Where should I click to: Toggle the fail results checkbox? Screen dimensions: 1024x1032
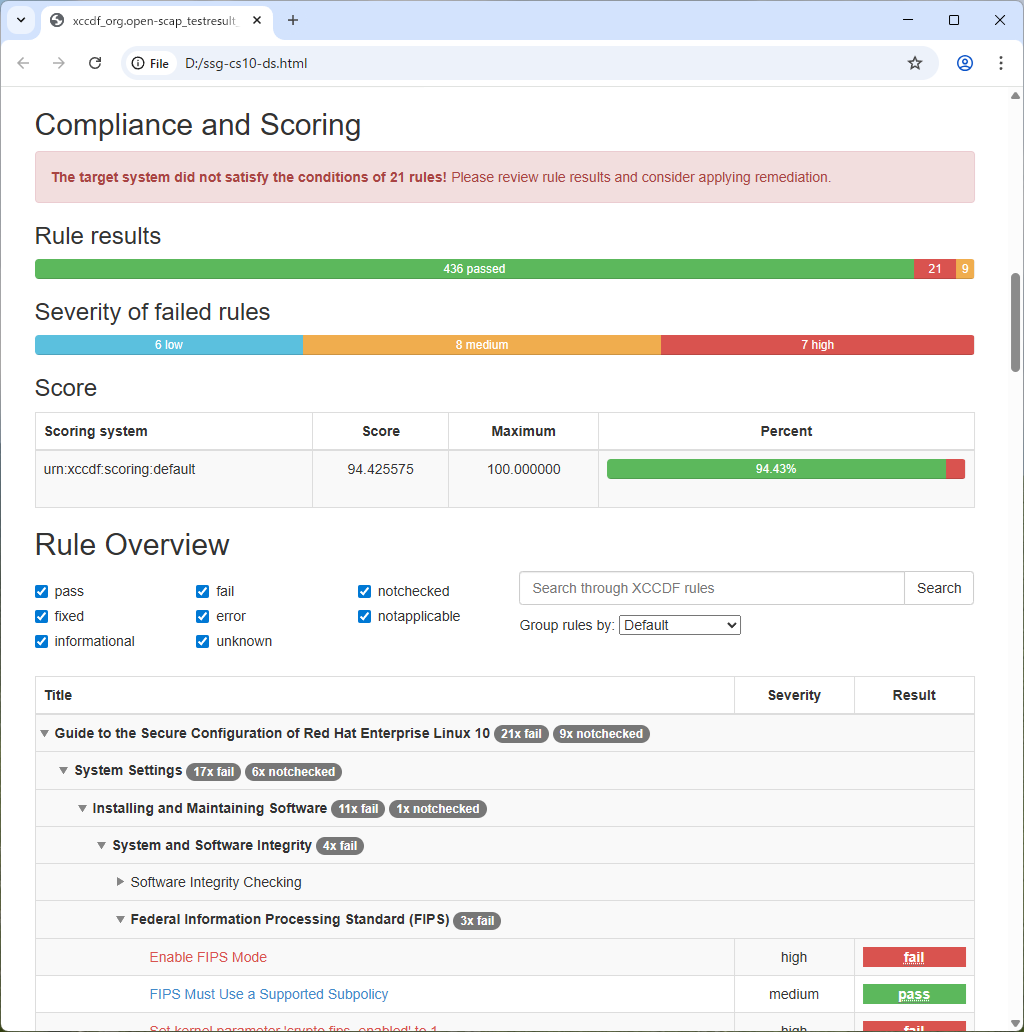pyautogui.click(x=203, y=592)
